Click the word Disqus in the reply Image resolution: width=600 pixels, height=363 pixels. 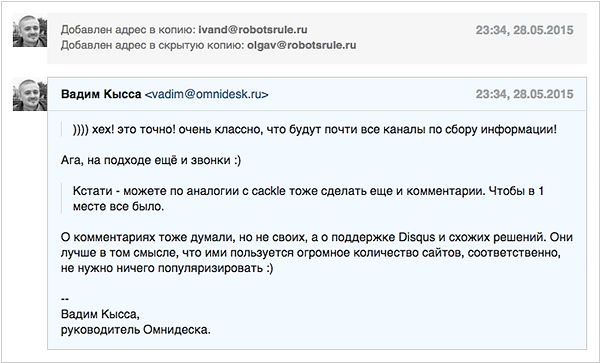(417, 237)
